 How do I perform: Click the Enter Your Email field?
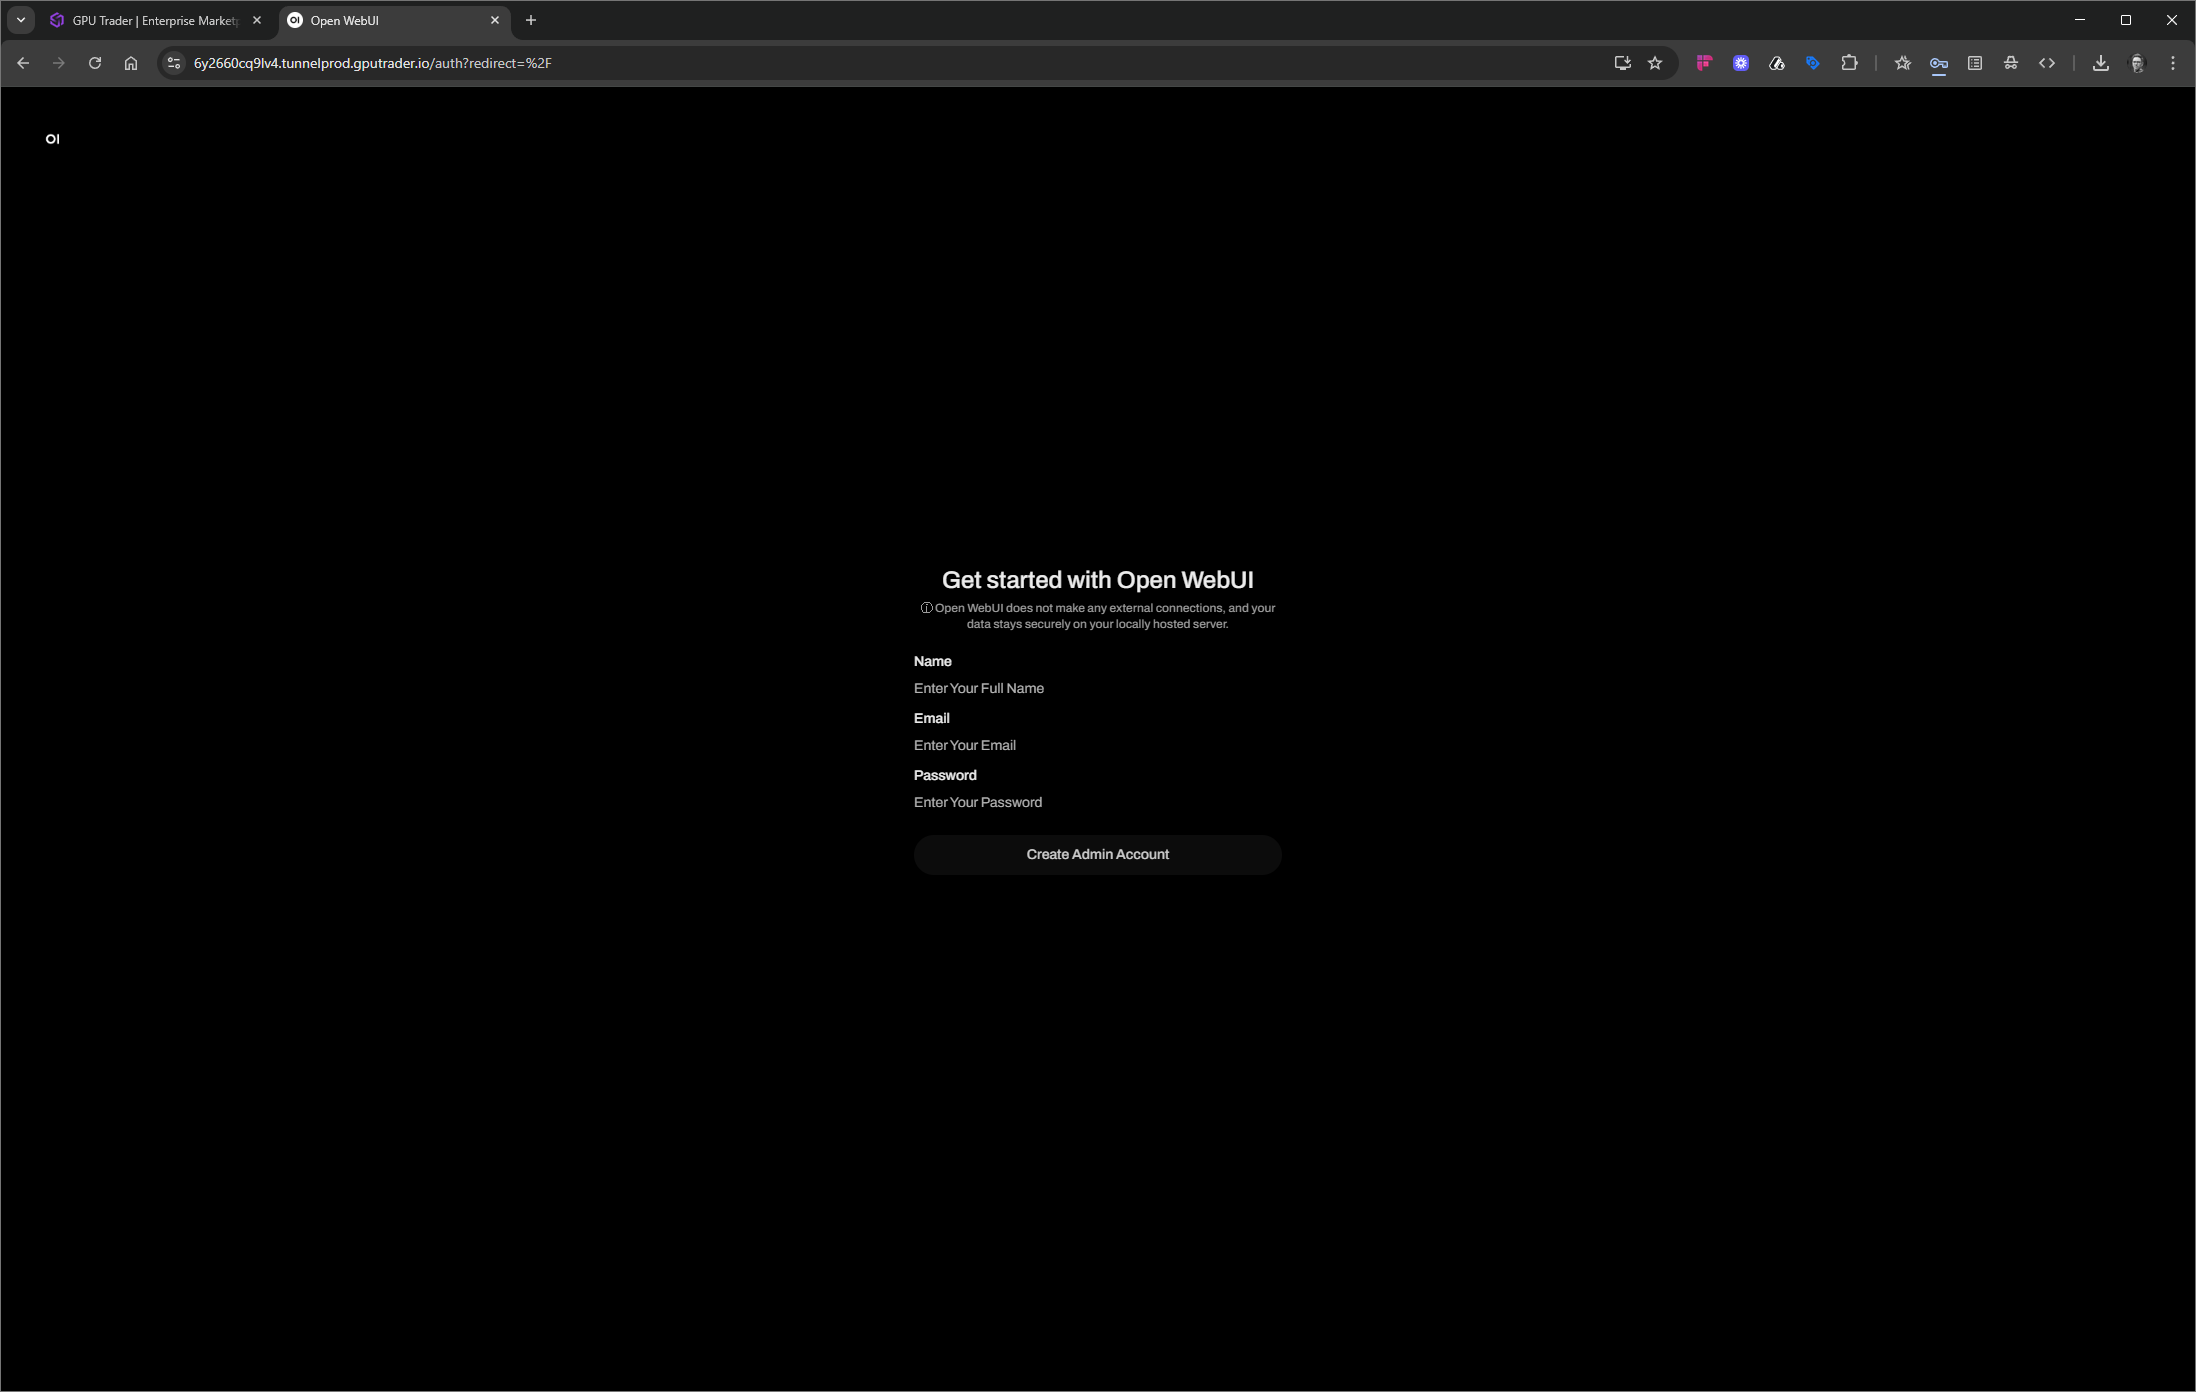(1097, 745)
